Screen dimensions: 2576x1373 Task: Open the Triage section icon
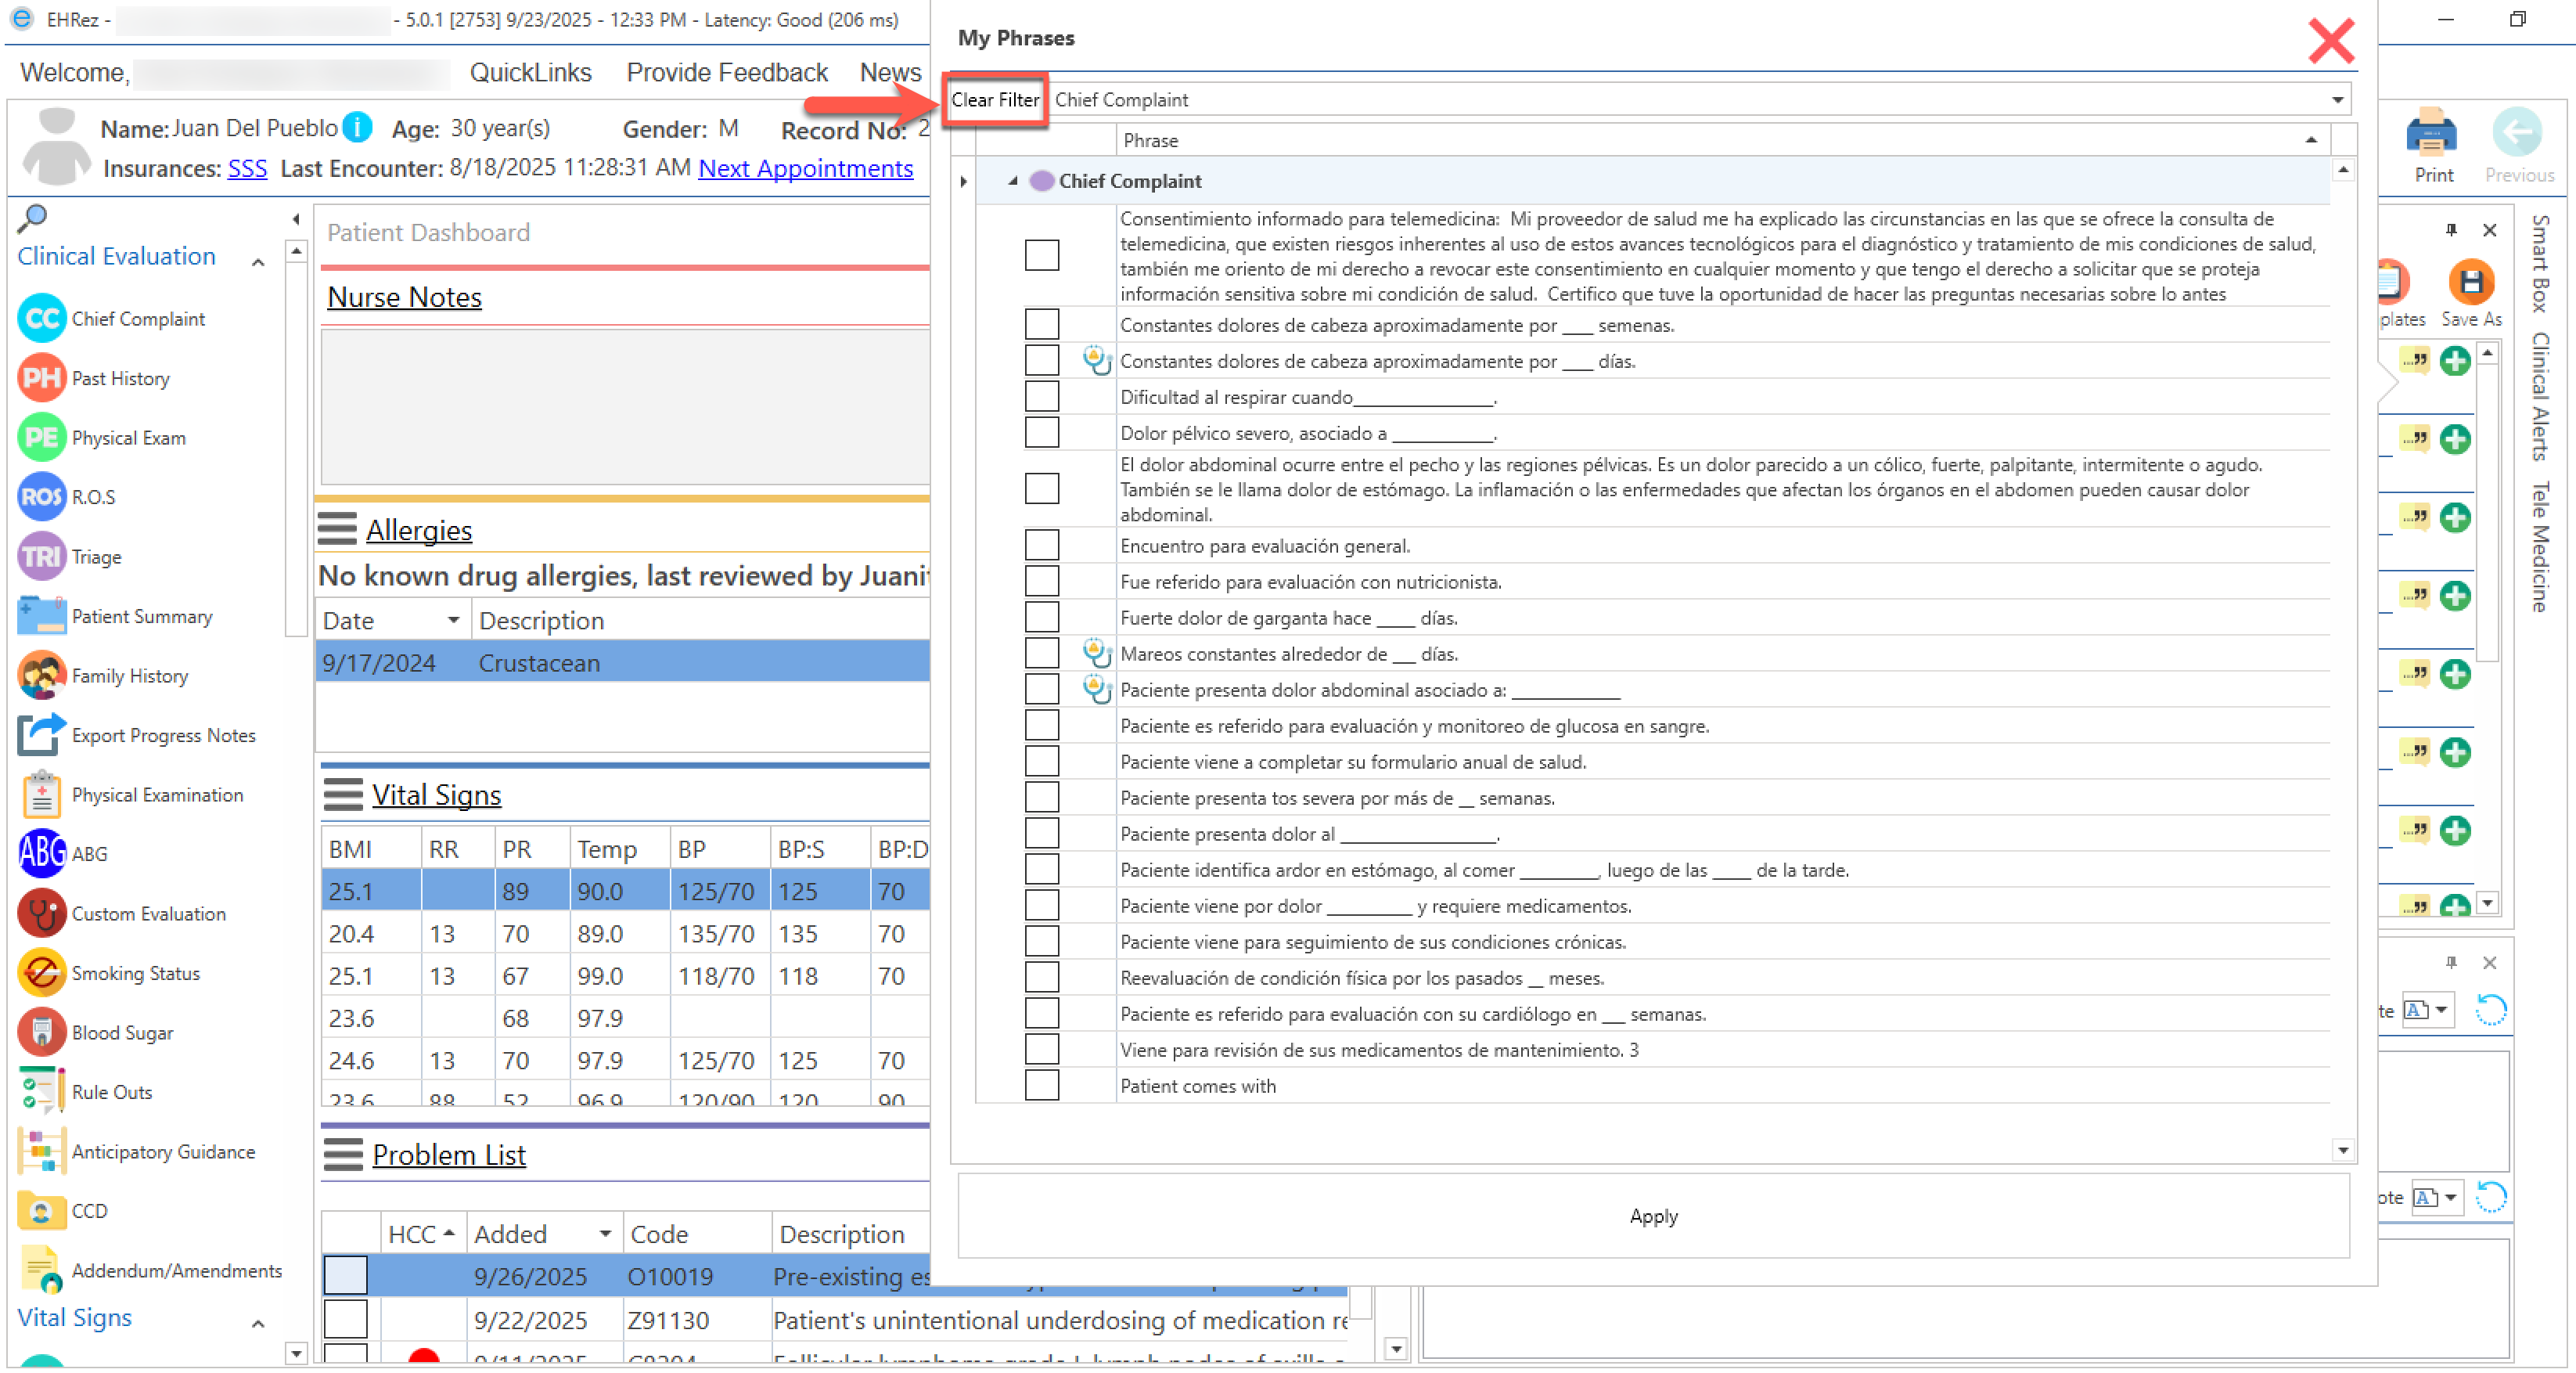click(x=41, y=556)
